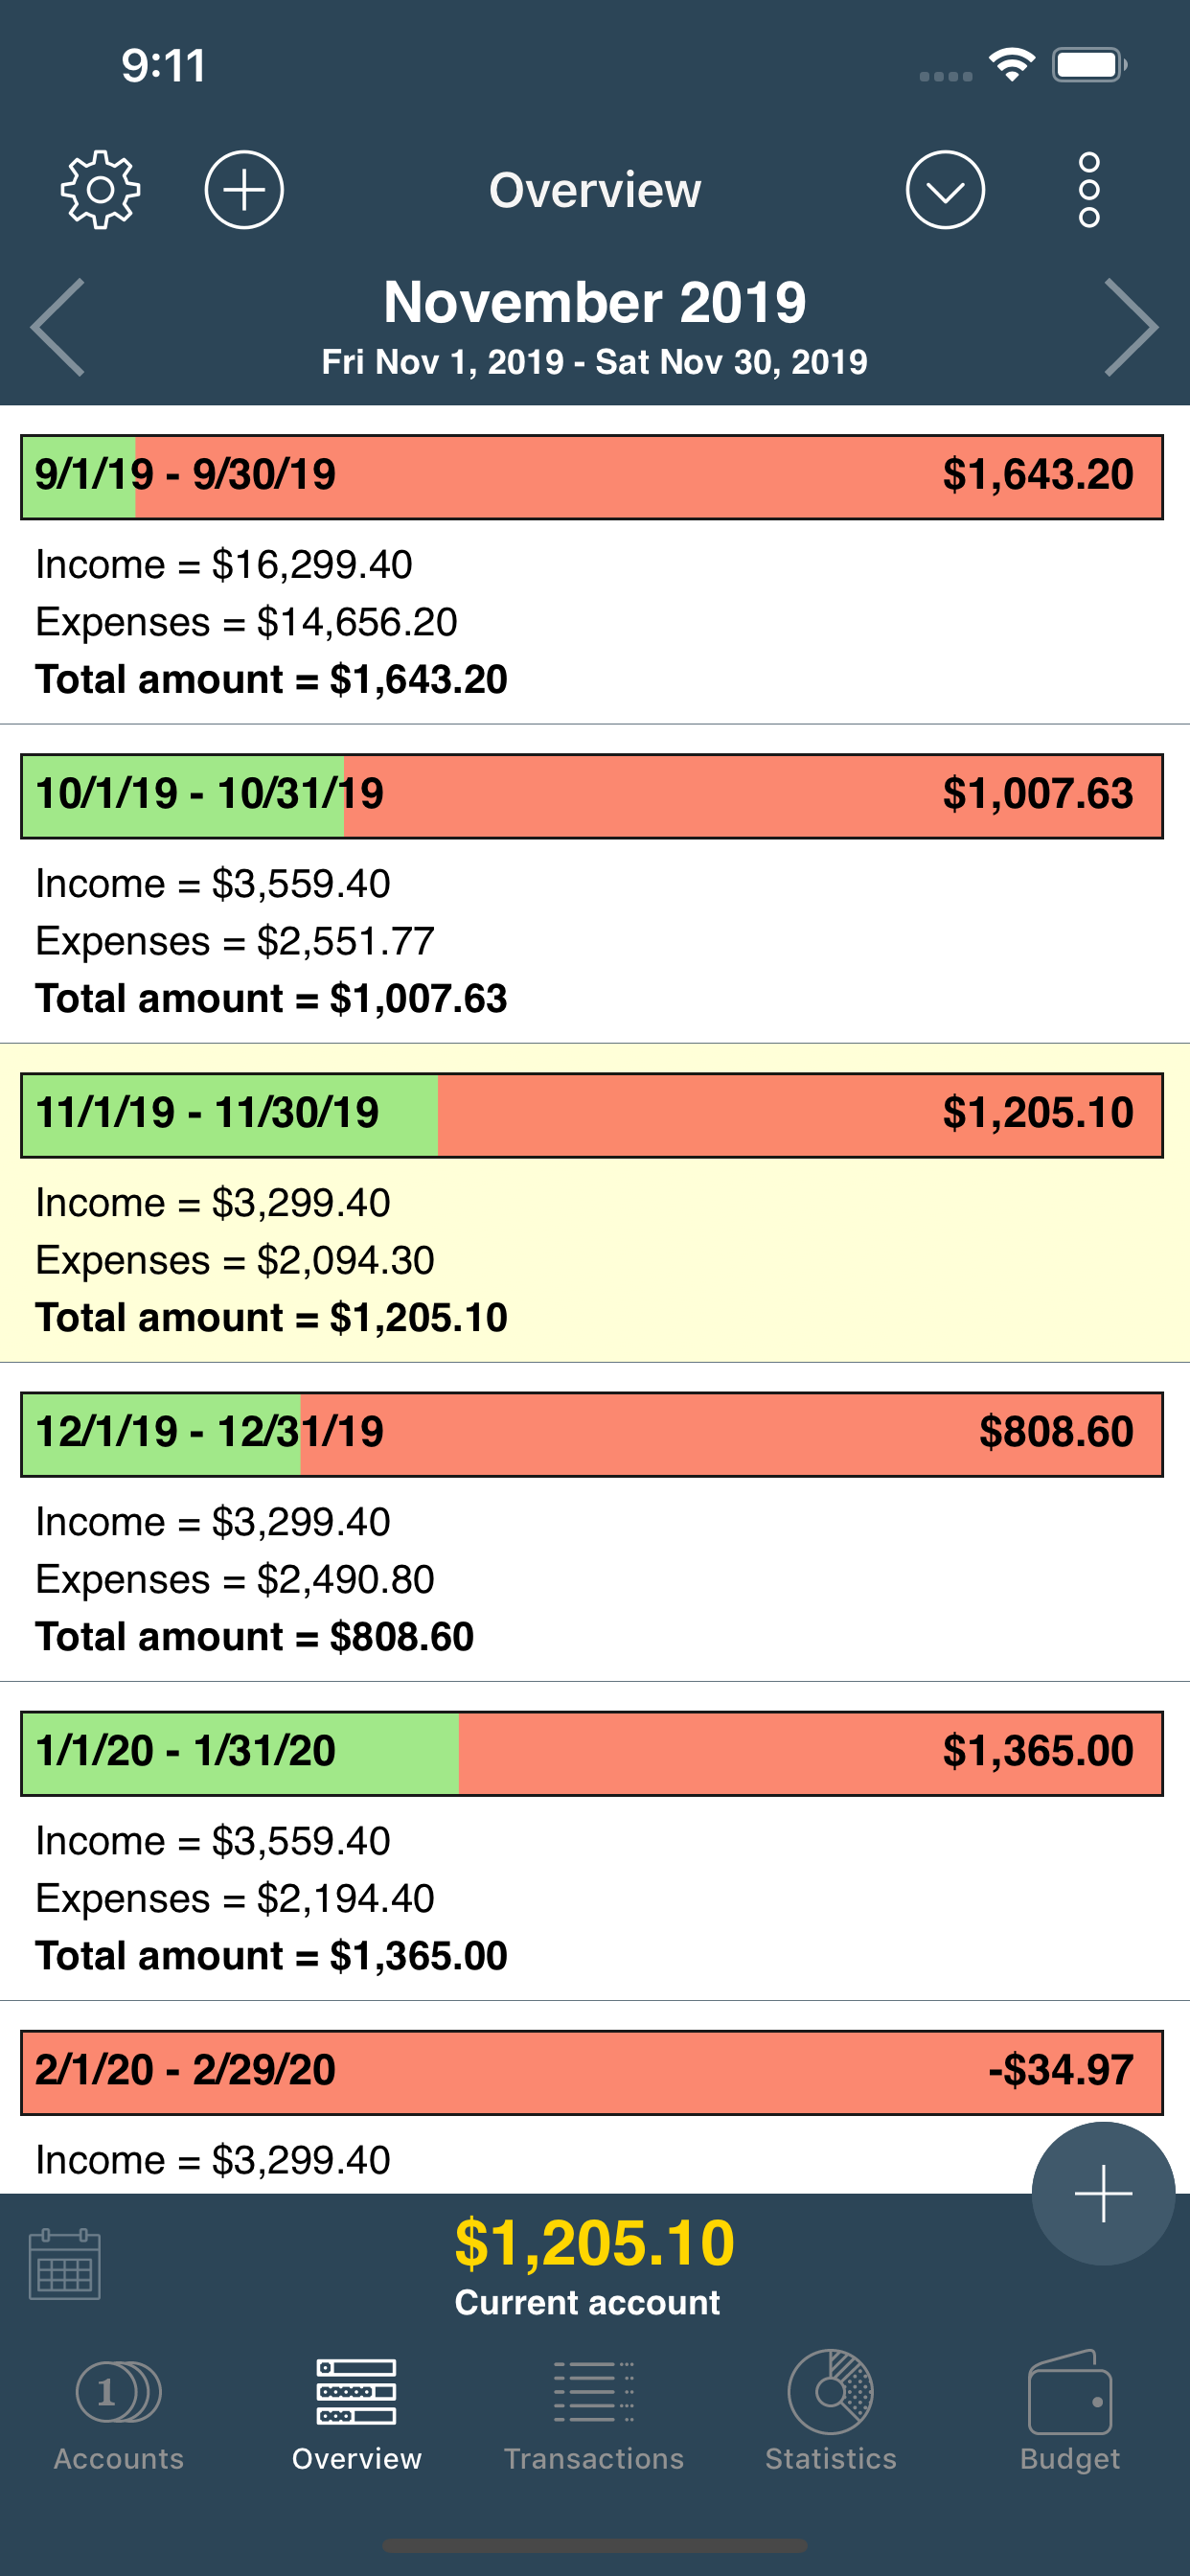Open the Statistics pie chart tab
The image size is (1190, 2576).
830,2410
